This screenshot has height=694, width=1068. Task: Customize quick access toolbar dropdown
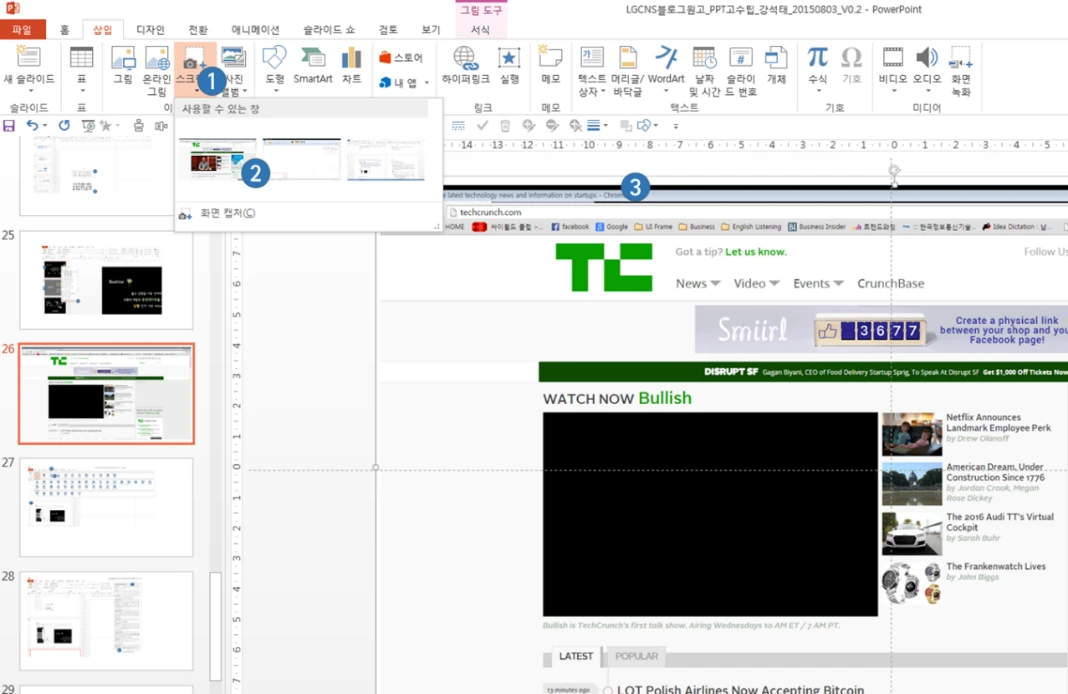(676, 126)
